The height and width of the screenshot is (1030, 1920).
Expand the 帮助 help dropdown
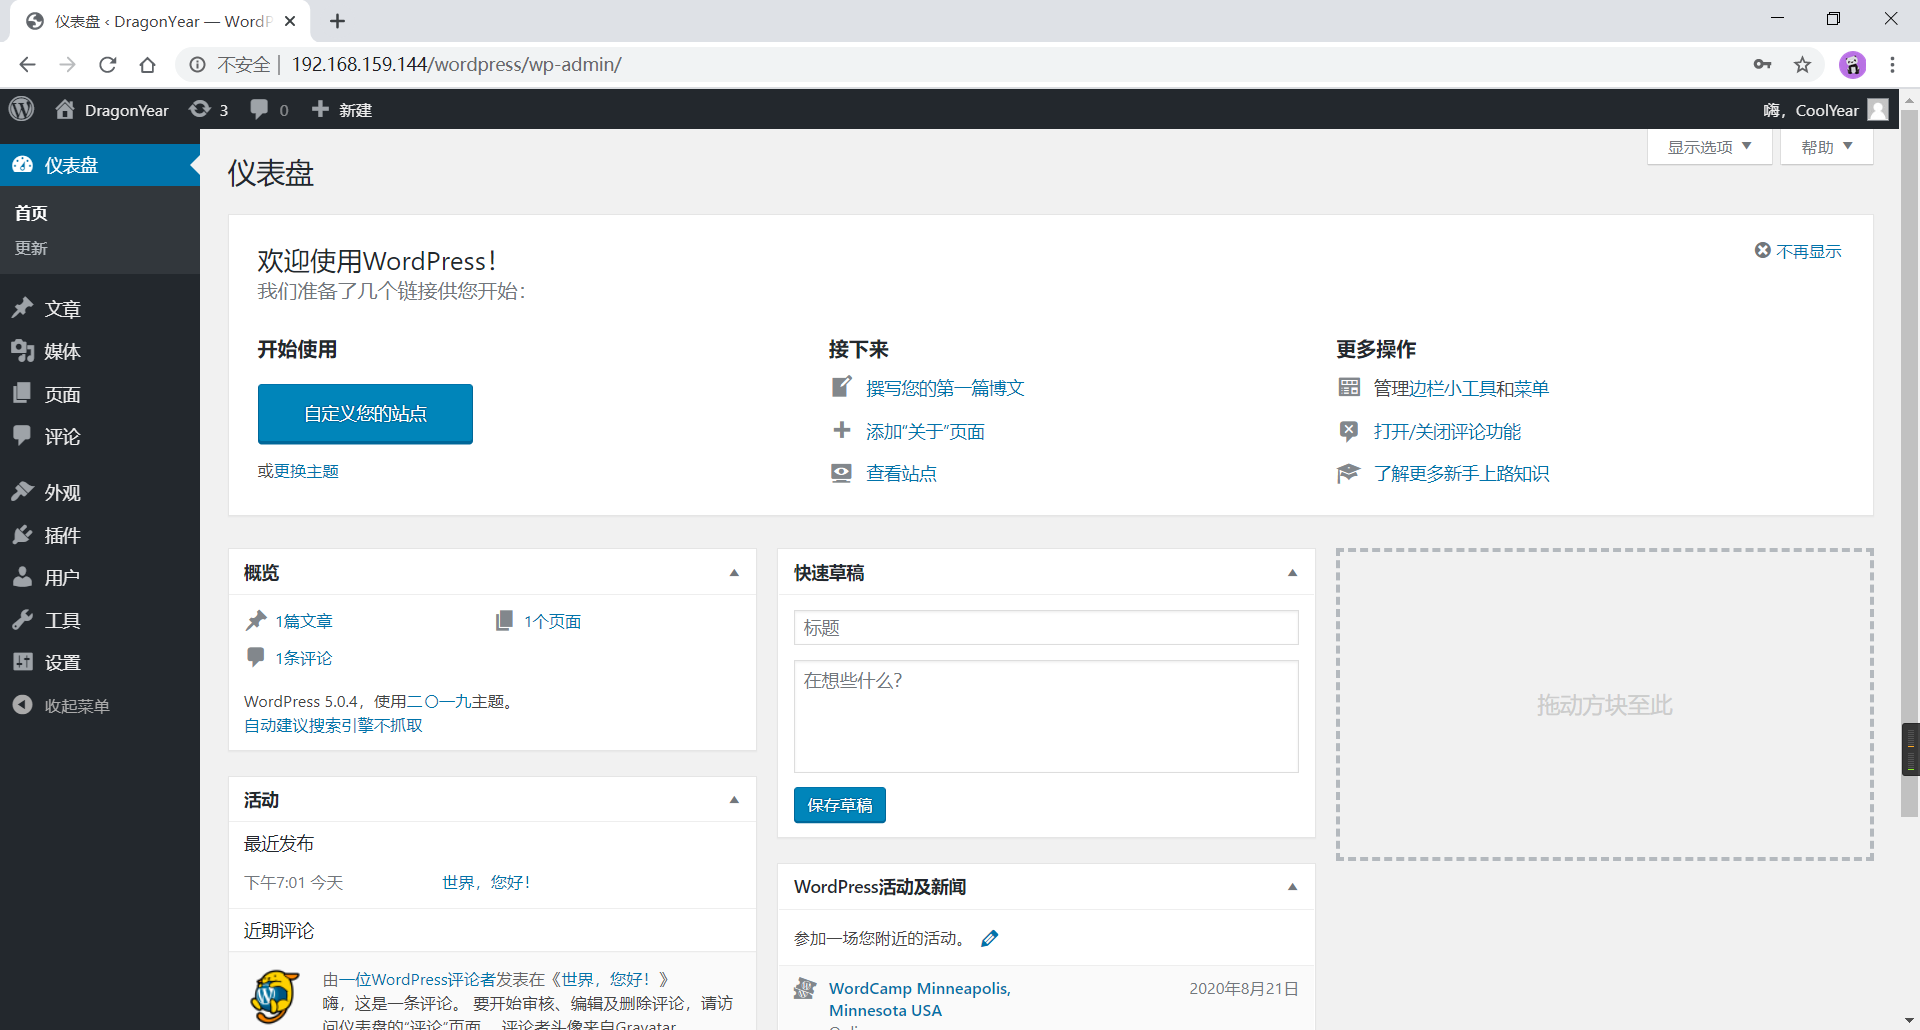pyautogui.click(x=1827, y=147)
